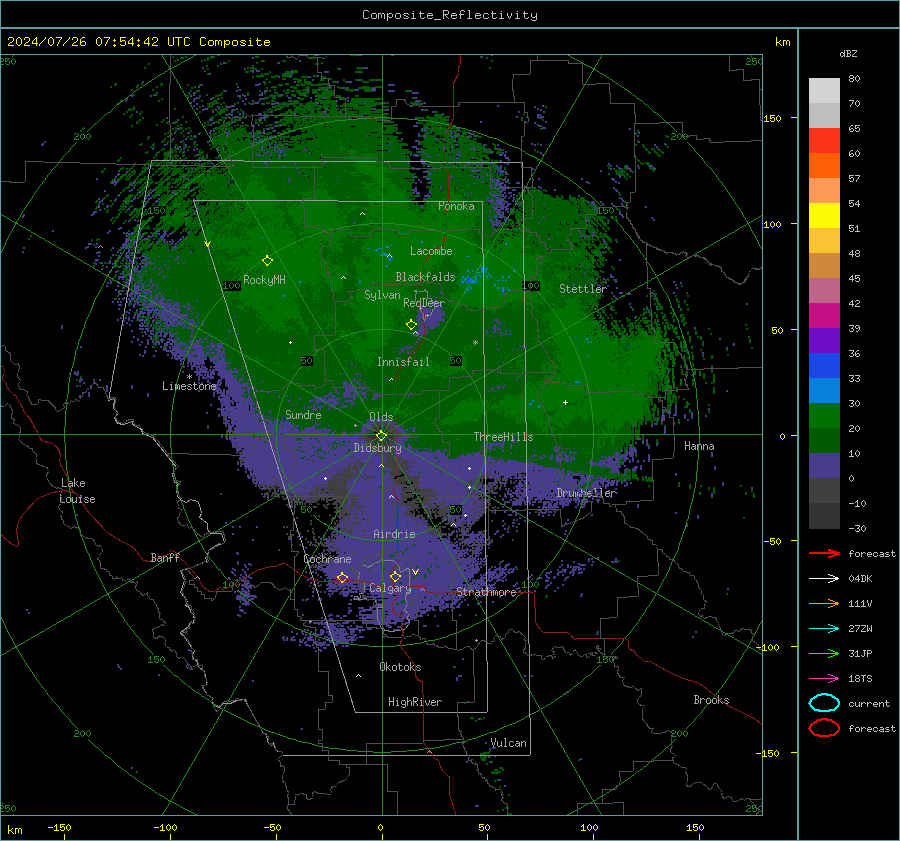Select the white 04DK arrow icon
The height and width of the screenshot is (841, 900).
click(824, 578)
